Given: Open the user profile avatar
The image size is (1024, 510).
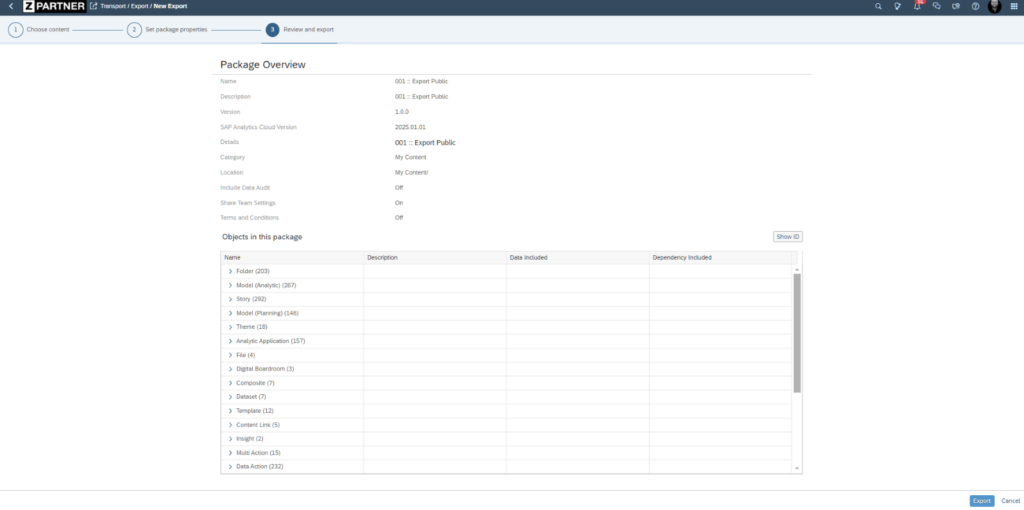Looking at the screenshot, I should pyautogui.click(x=994, y=6).
